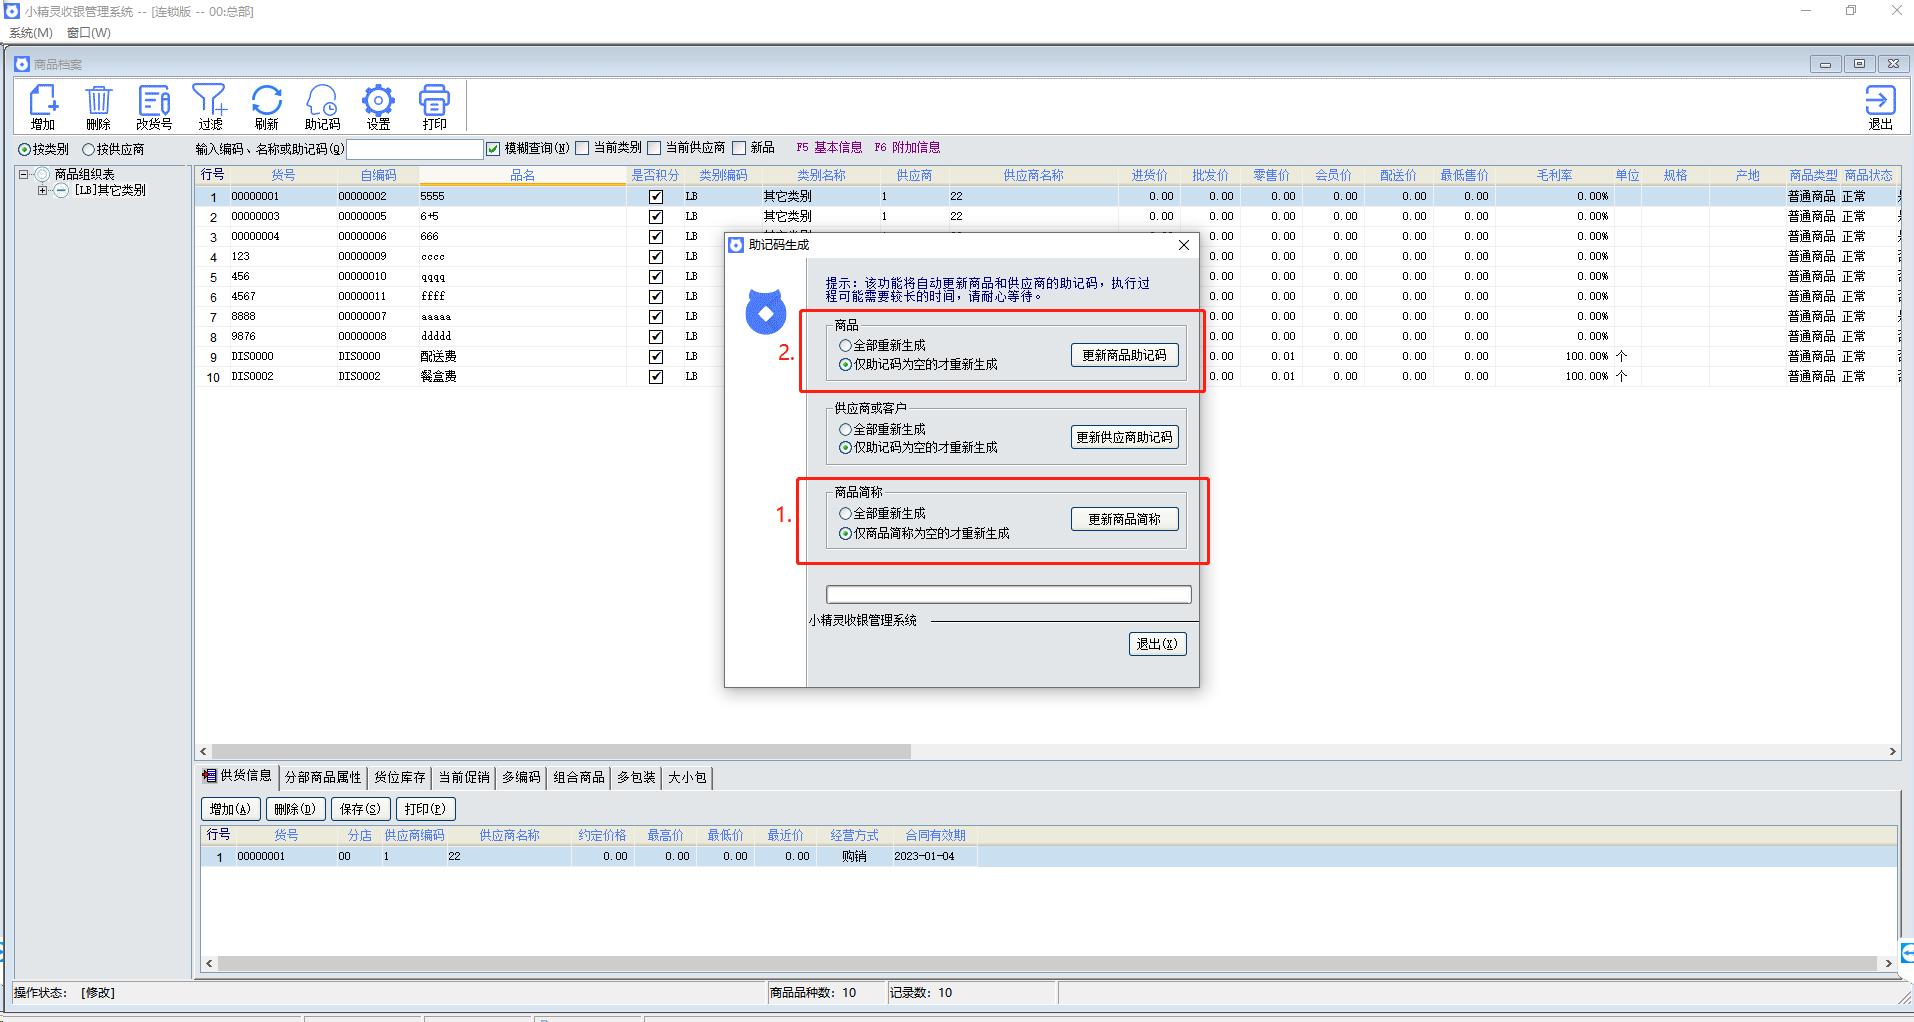Select 按供应商 radio option
1914x1022 pixels.
[x=113, y=149]
